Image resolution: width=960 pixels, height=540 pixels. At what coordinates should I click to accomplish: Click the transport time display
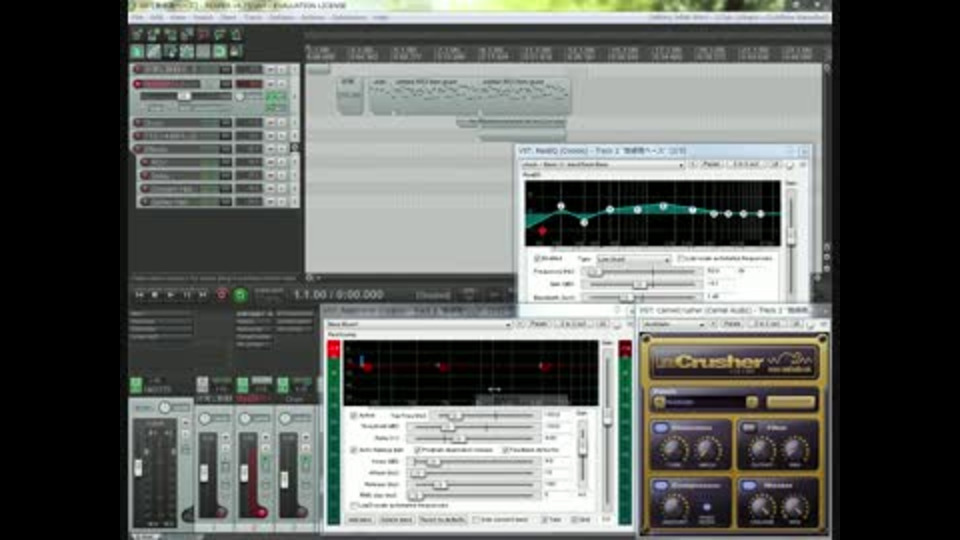pyautogui.click(x=338, y=294)
